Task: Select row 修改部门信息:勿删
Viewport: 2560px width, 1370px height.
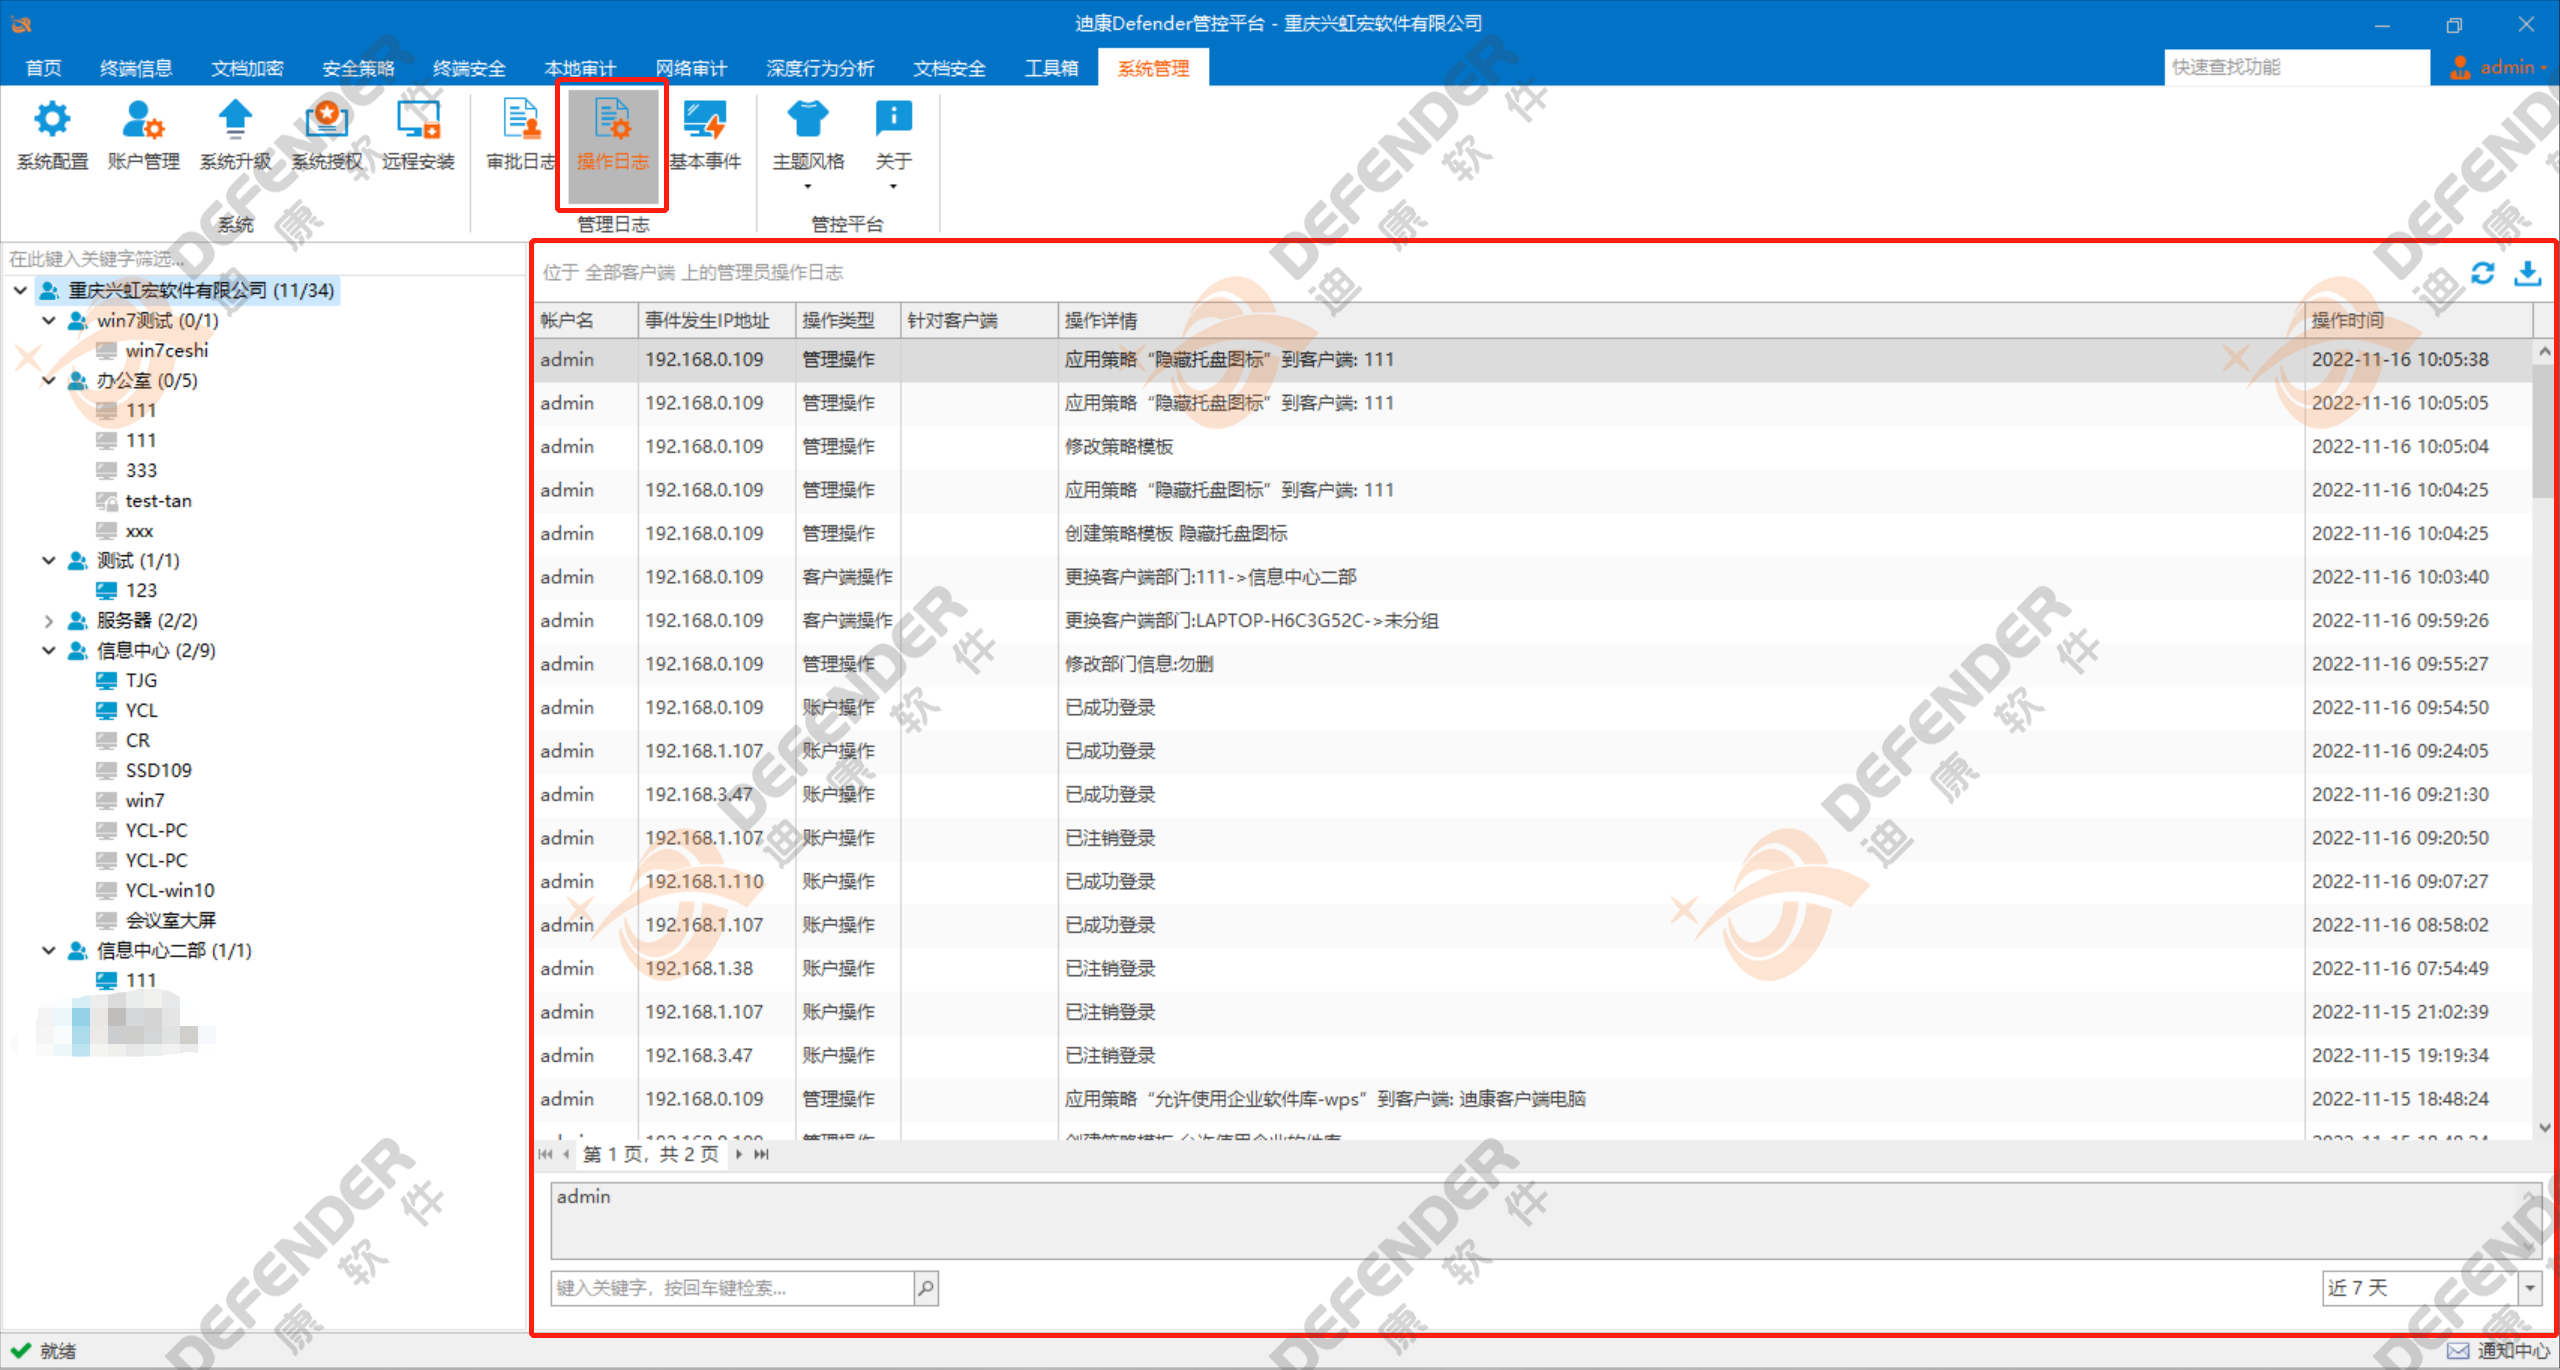Action: click(x=1534, y=664)
